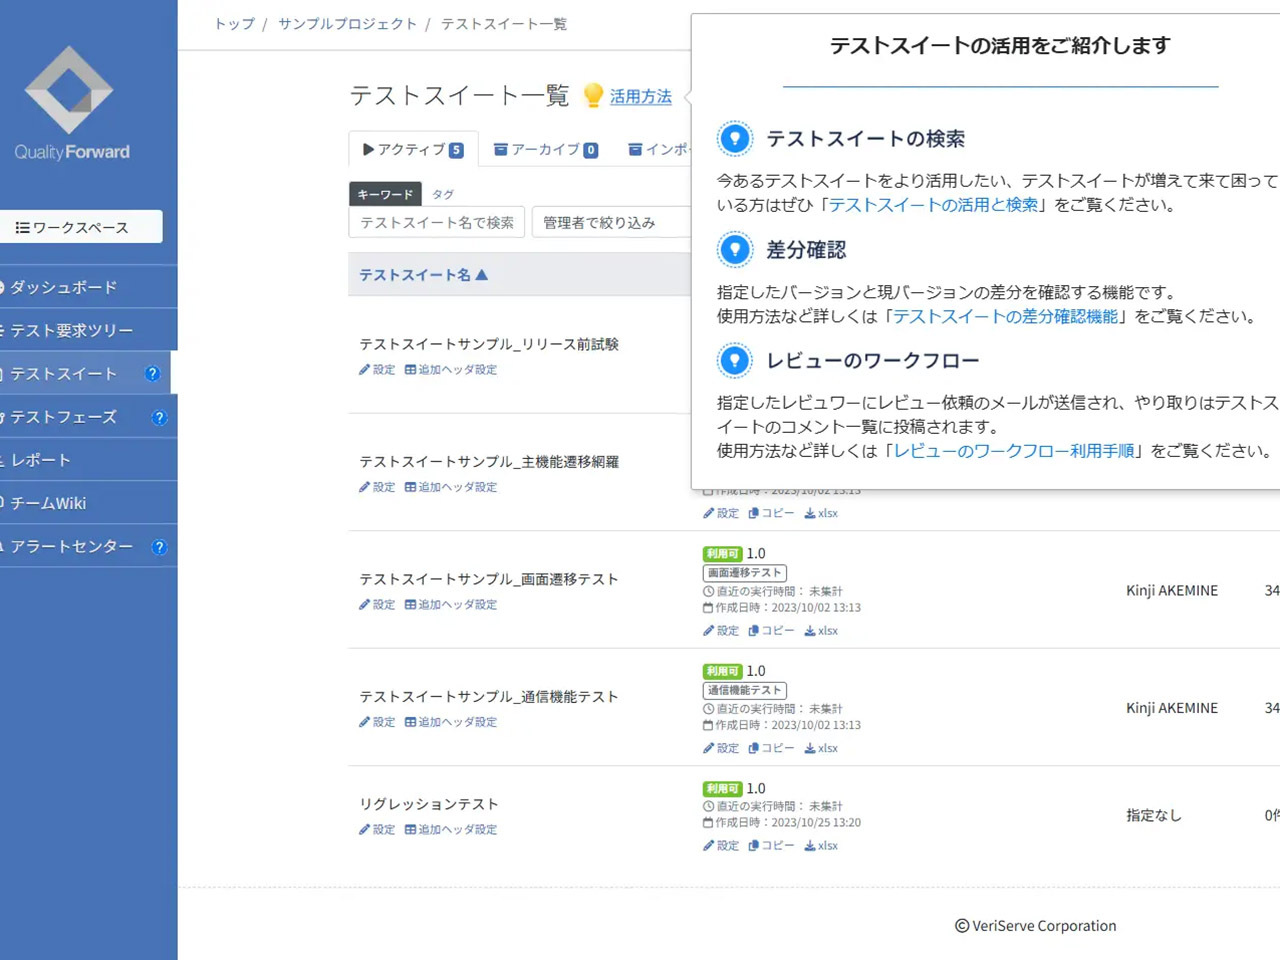Click help icon next to アラートセンター
This screenshot has height=960, width=1280.
(x=159, y=547)
